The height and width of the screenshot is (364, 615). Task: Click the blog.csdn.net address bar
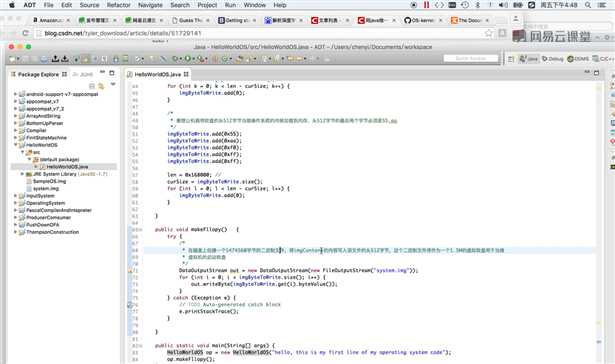point(259,33)
